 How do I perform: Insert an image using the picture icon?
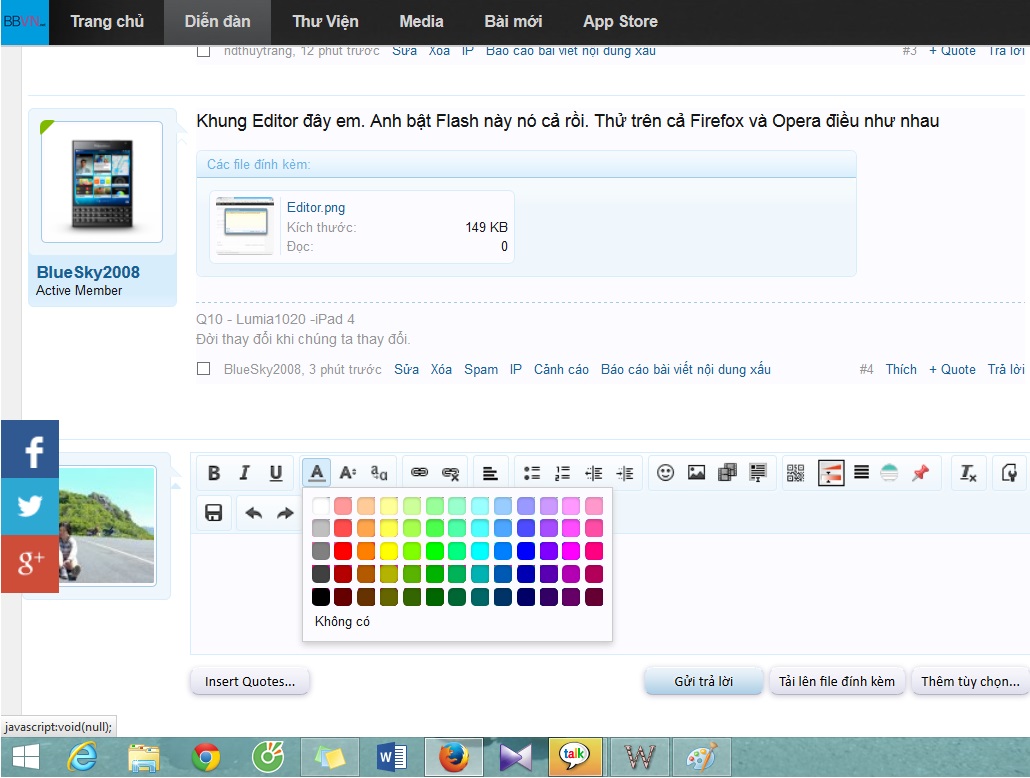click(696, 473)
